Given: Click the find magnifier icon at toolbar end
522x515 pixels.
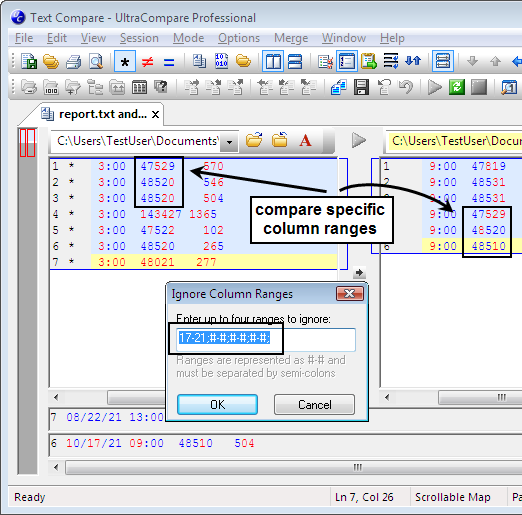Looking at the screenshot, I should click(509, 87).
